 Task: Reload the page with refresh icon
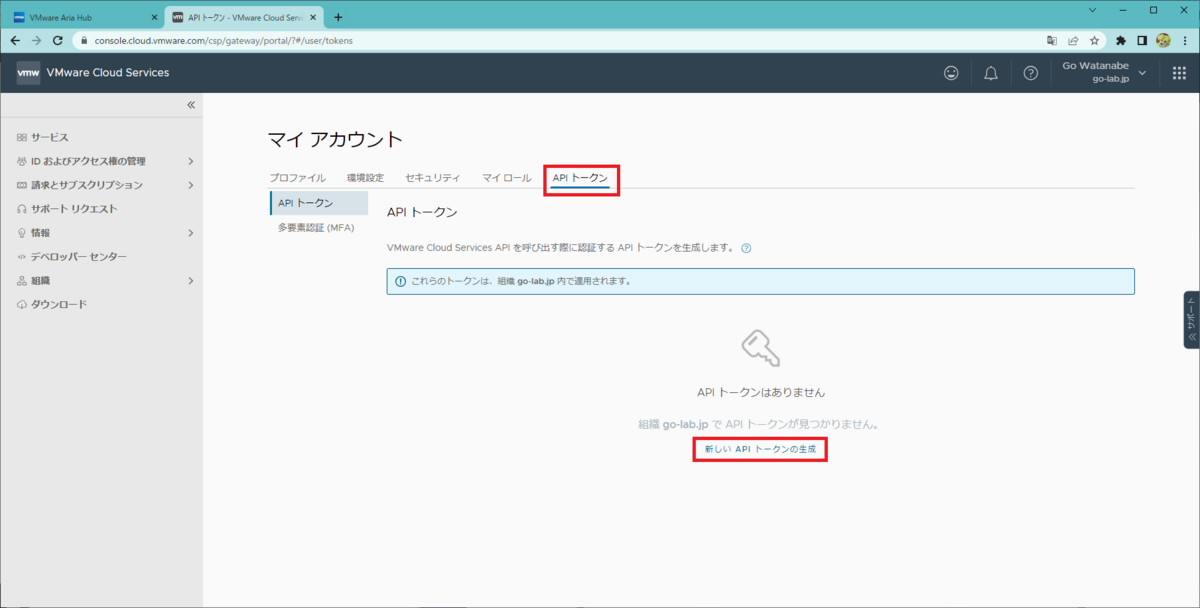tap(57, 41)
